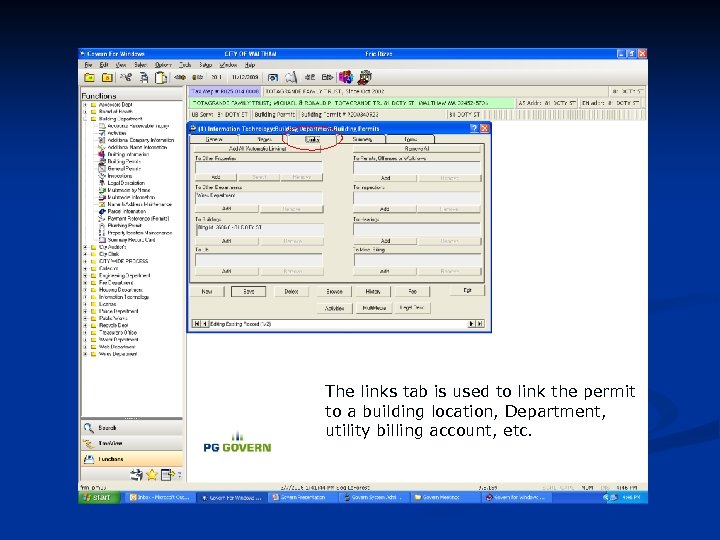Click the yellow star favorites icon

point(152,475)
